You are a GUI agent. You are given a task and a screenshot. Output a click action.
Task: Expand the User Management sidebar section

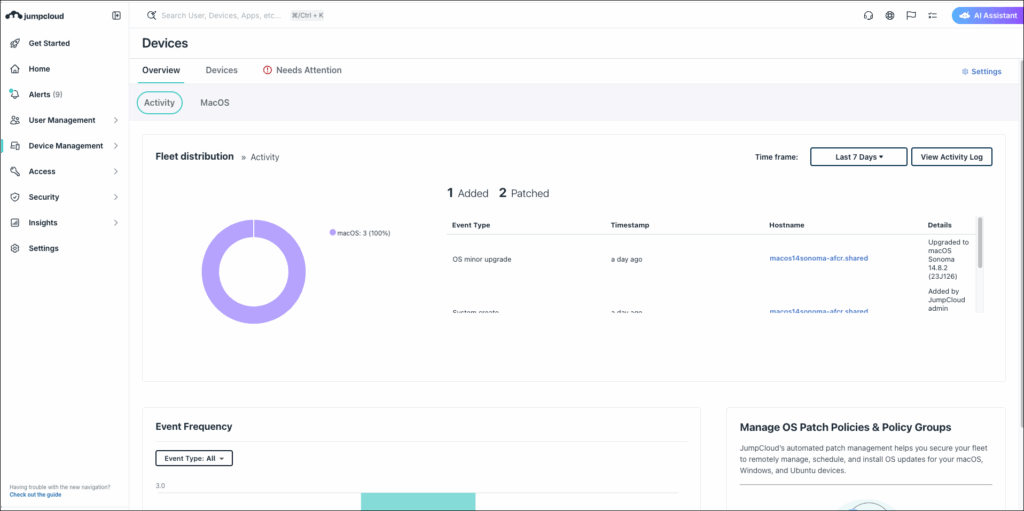pos(116,120)
